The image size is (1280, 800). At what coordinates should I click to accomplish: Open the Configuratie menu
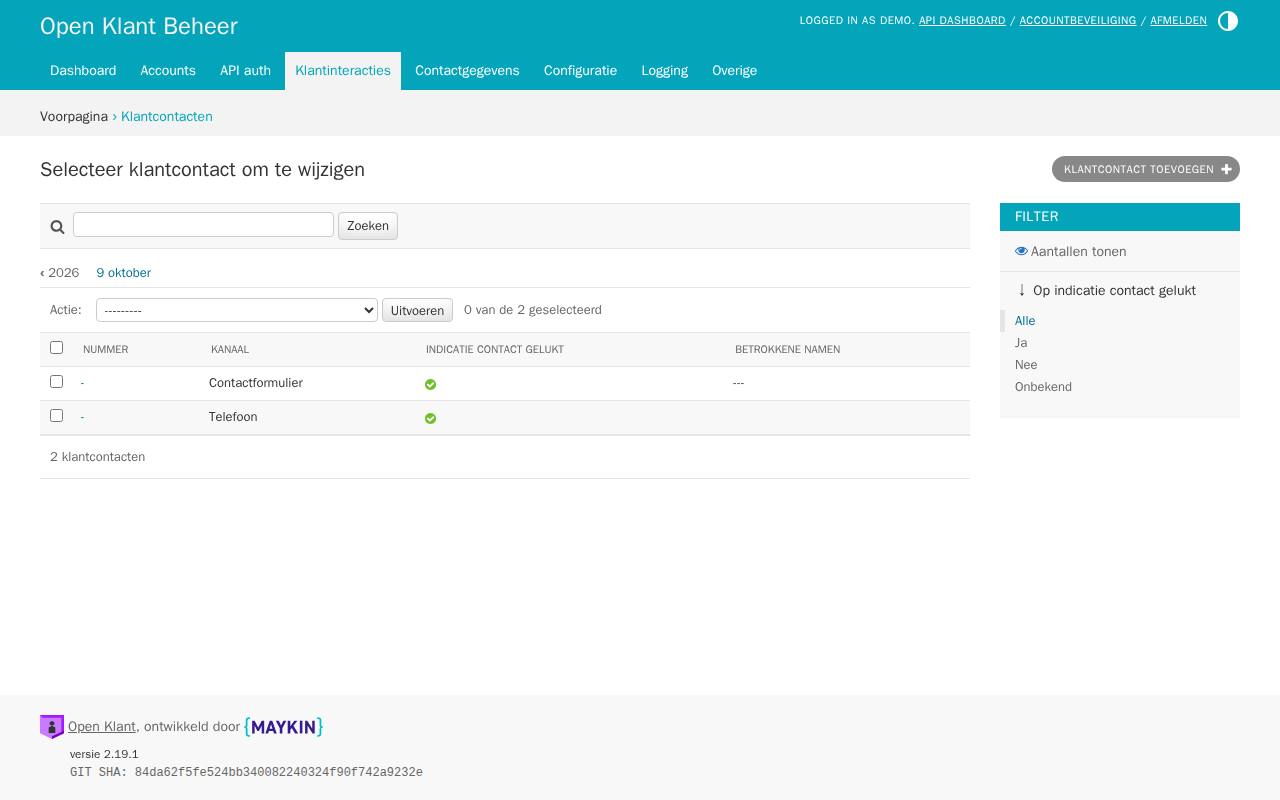point(580,71)
